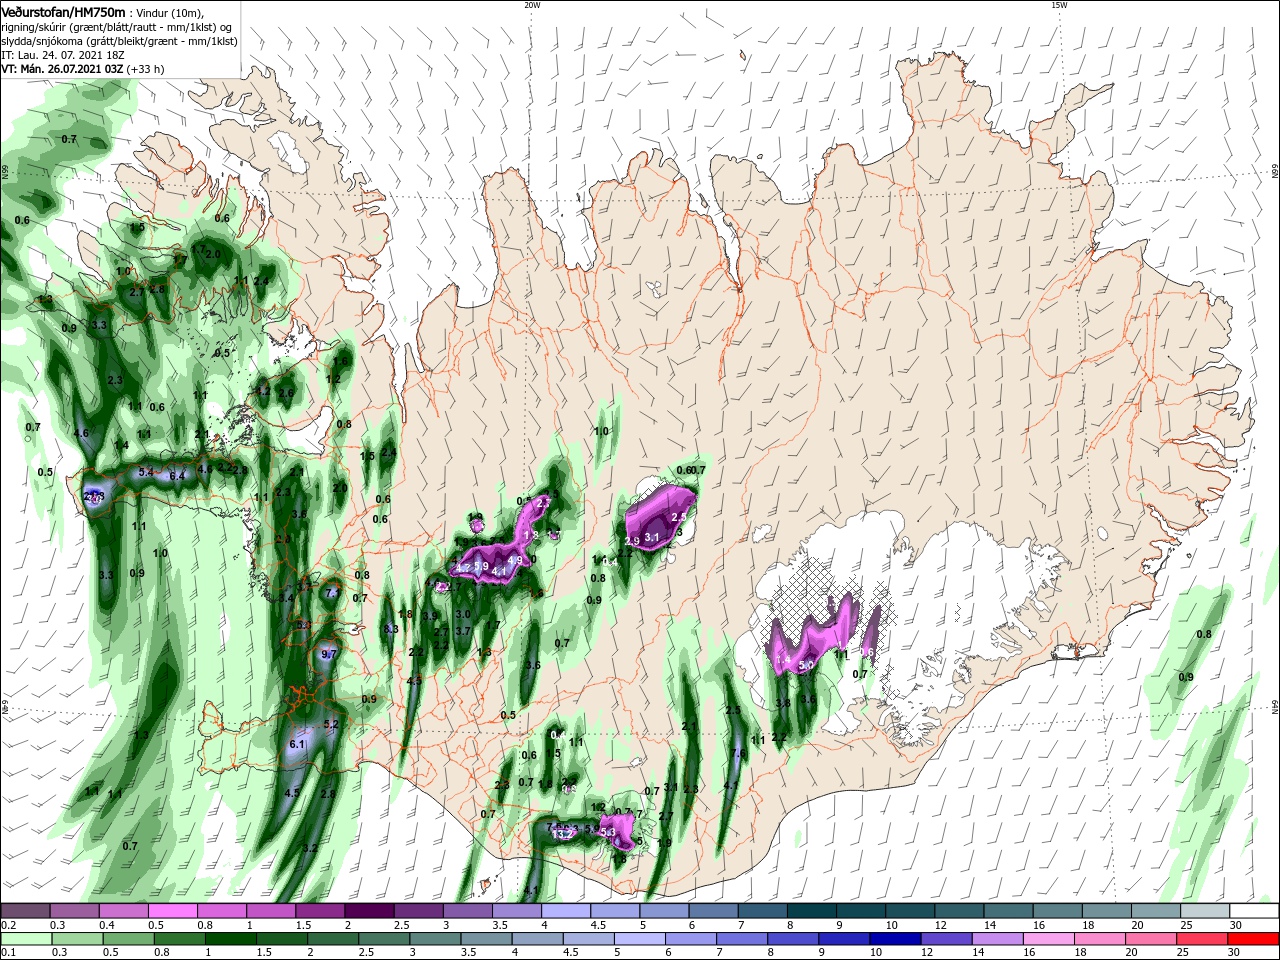Pick the grey-purple 0.2 swatch in purple legend

(x=25, y=911)
